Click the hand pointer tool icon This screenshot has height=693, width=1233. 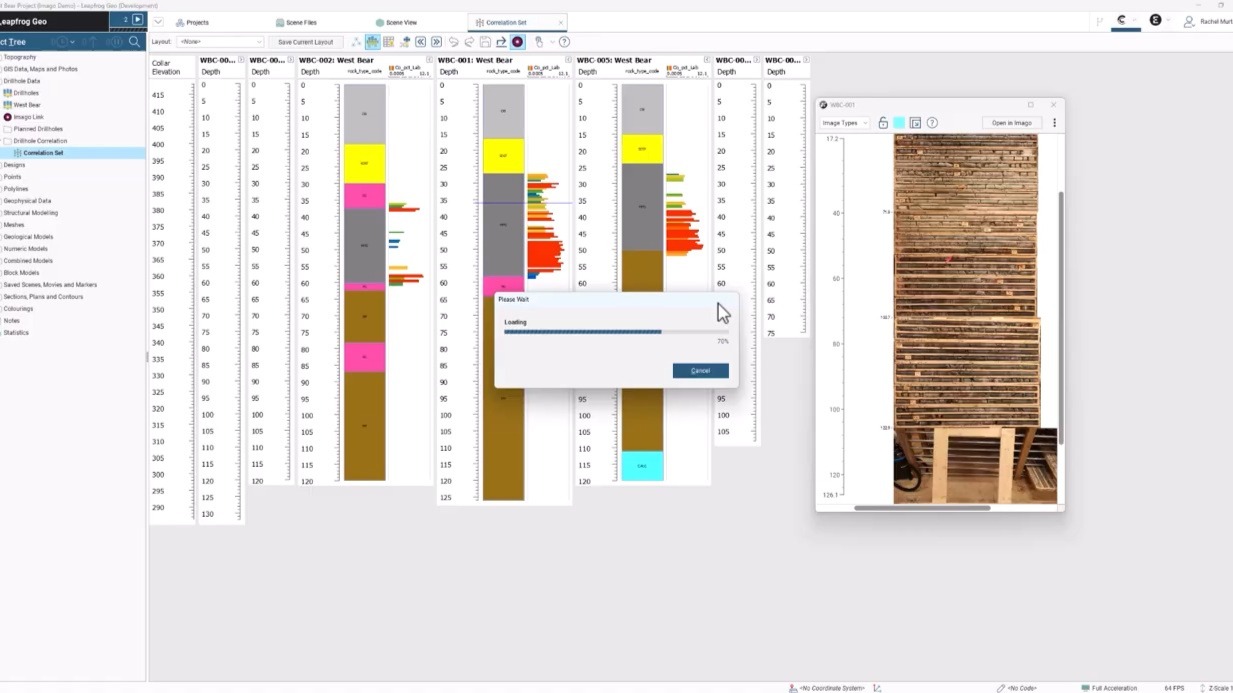[x=538, y=42]
